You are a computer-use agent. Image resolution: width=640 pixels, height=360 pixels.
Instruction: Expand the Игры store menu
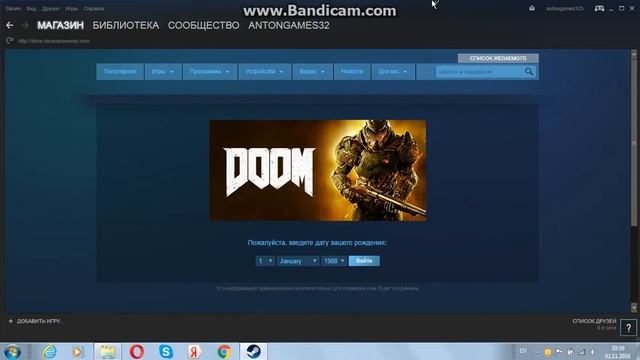163,71
